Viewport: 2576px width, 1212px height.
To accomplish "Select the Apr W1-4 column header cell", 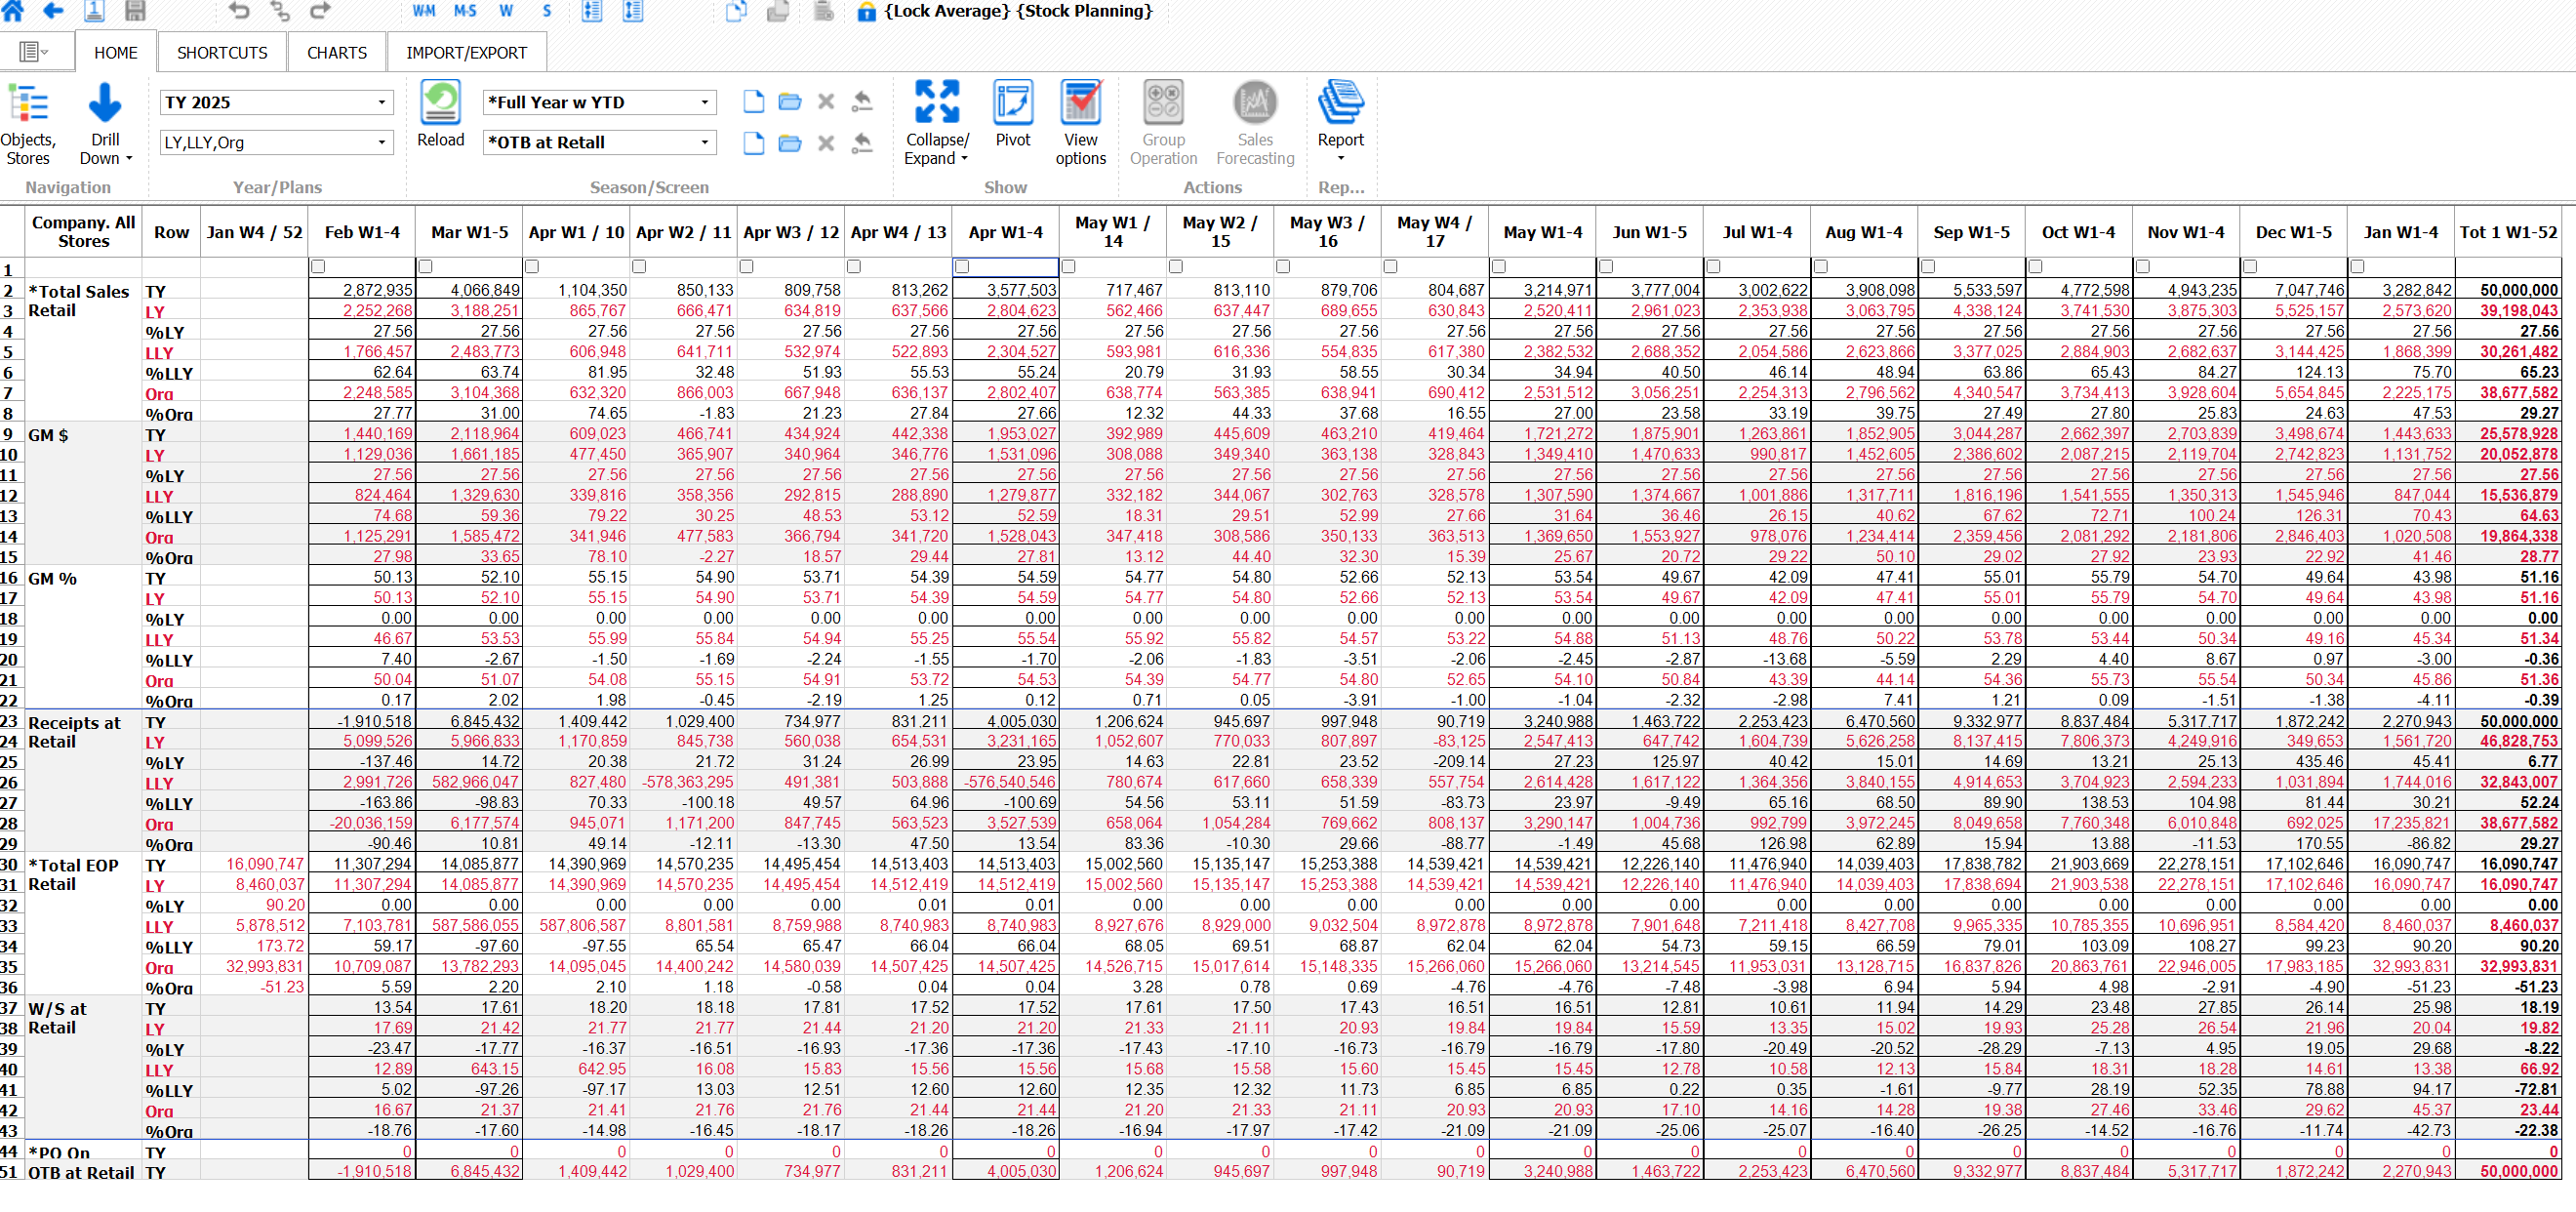I will pyautogui.click(x=1004, y=231).
